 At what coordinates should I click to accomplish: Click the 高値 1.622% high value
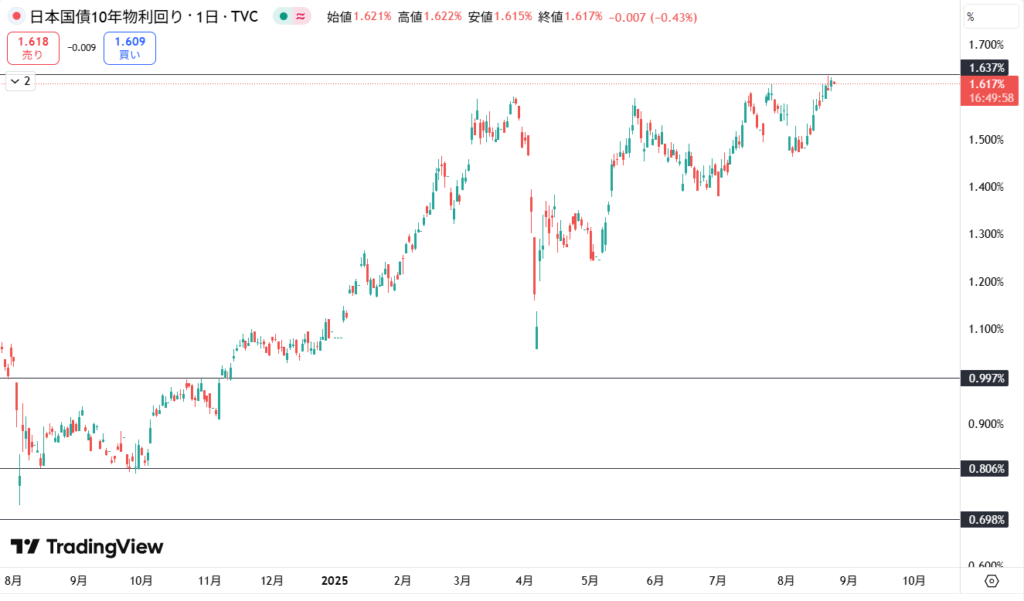click(430, 17)
